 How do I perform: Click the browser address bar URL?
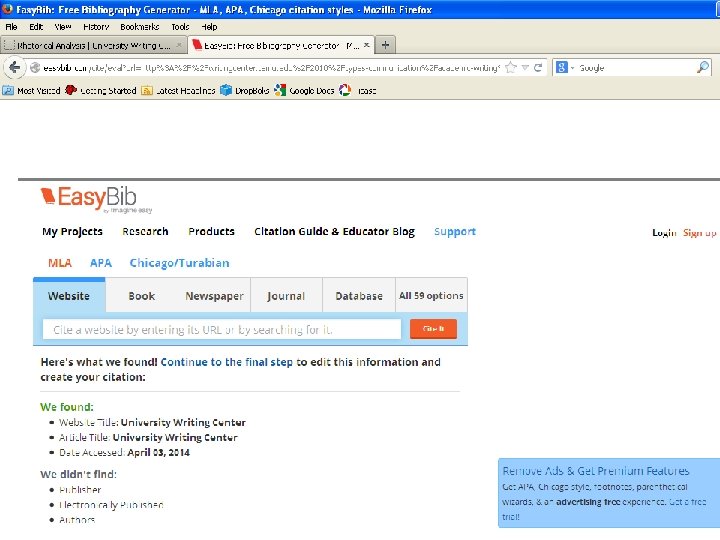(x=271, y=68)
